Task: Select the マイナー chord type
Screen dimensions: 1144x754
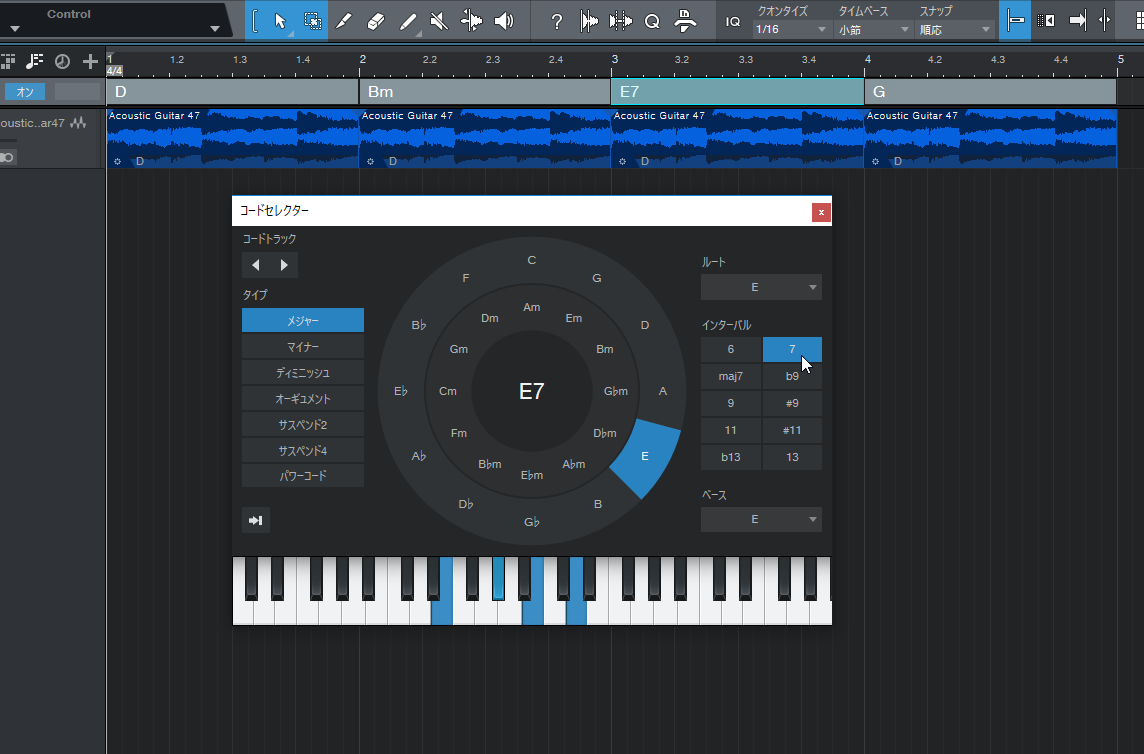Action: click(x=303, y=347)
